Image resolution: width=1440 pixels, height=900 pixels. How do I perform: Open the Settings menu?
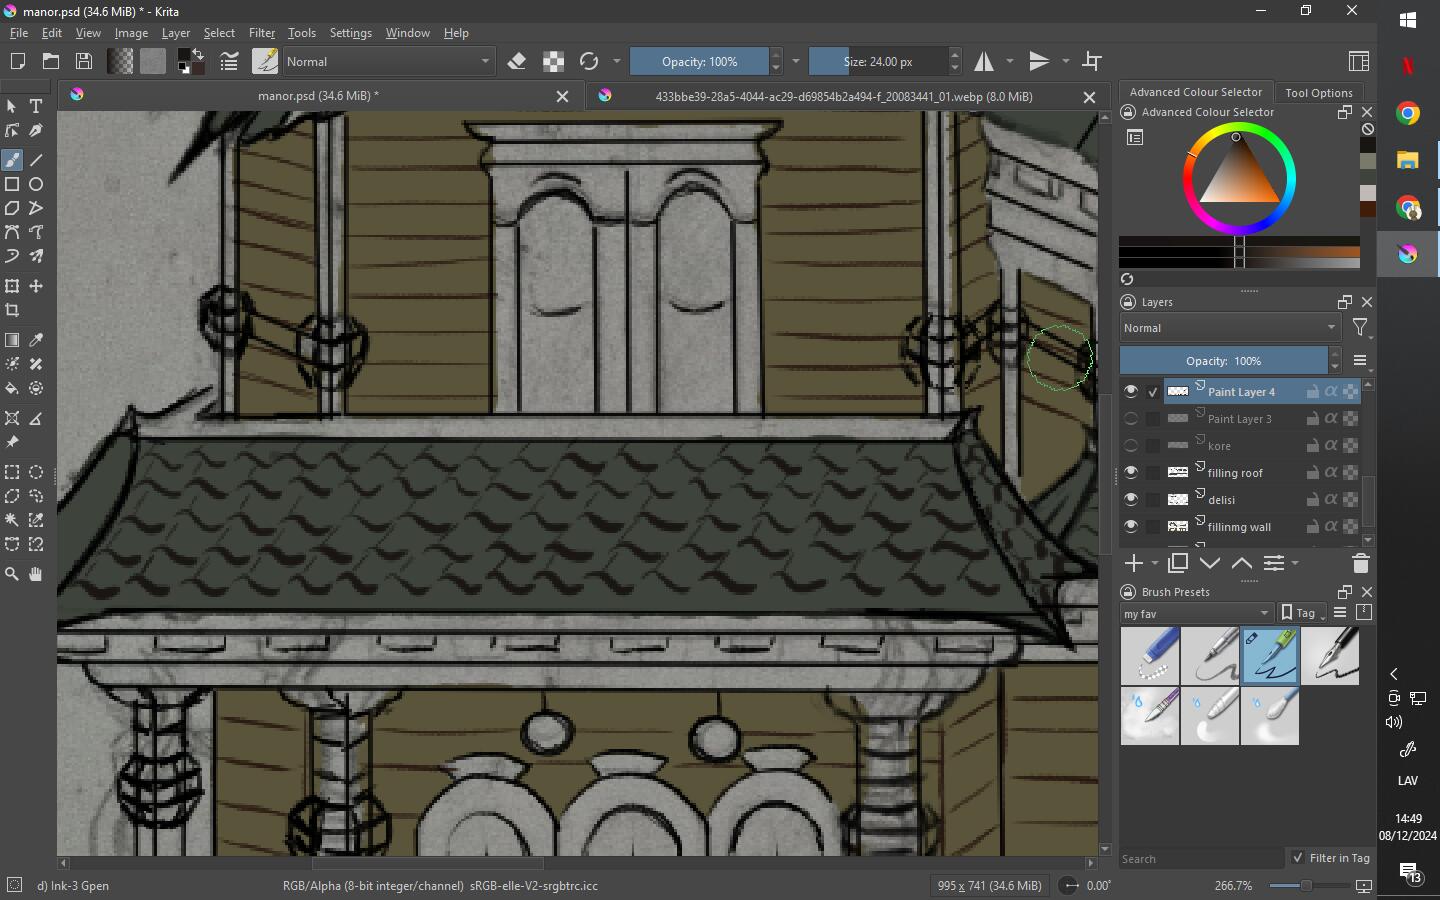click(x=351, y=33)
